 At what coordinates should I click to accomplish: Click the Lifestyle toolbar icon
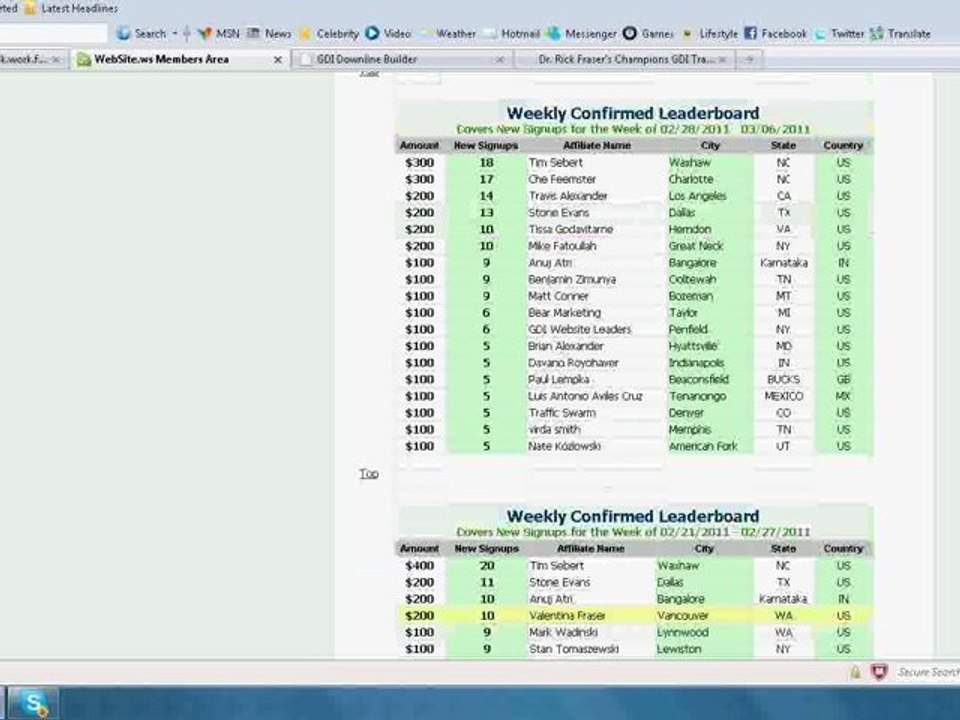688,34
